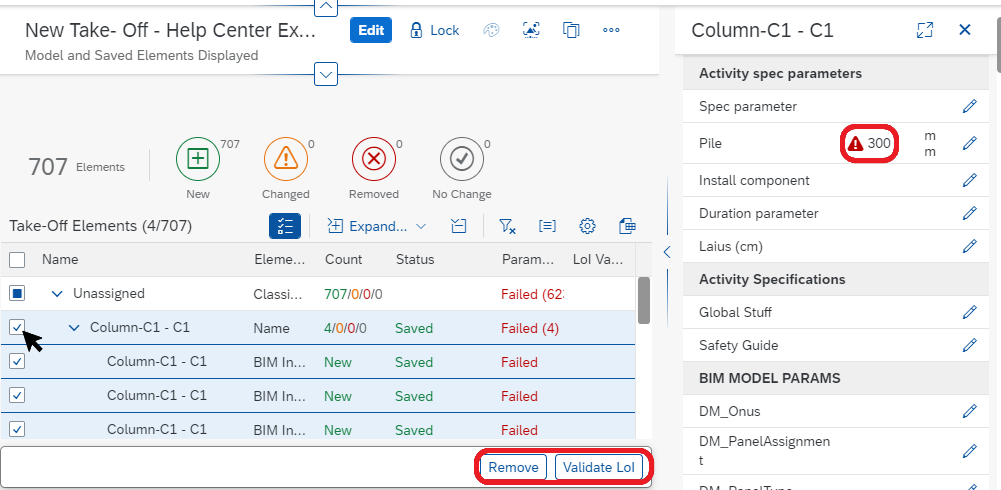Collapse the Column-C1 - C1 group node
This screenshot has height=490, width=1001.
[74, 327]
